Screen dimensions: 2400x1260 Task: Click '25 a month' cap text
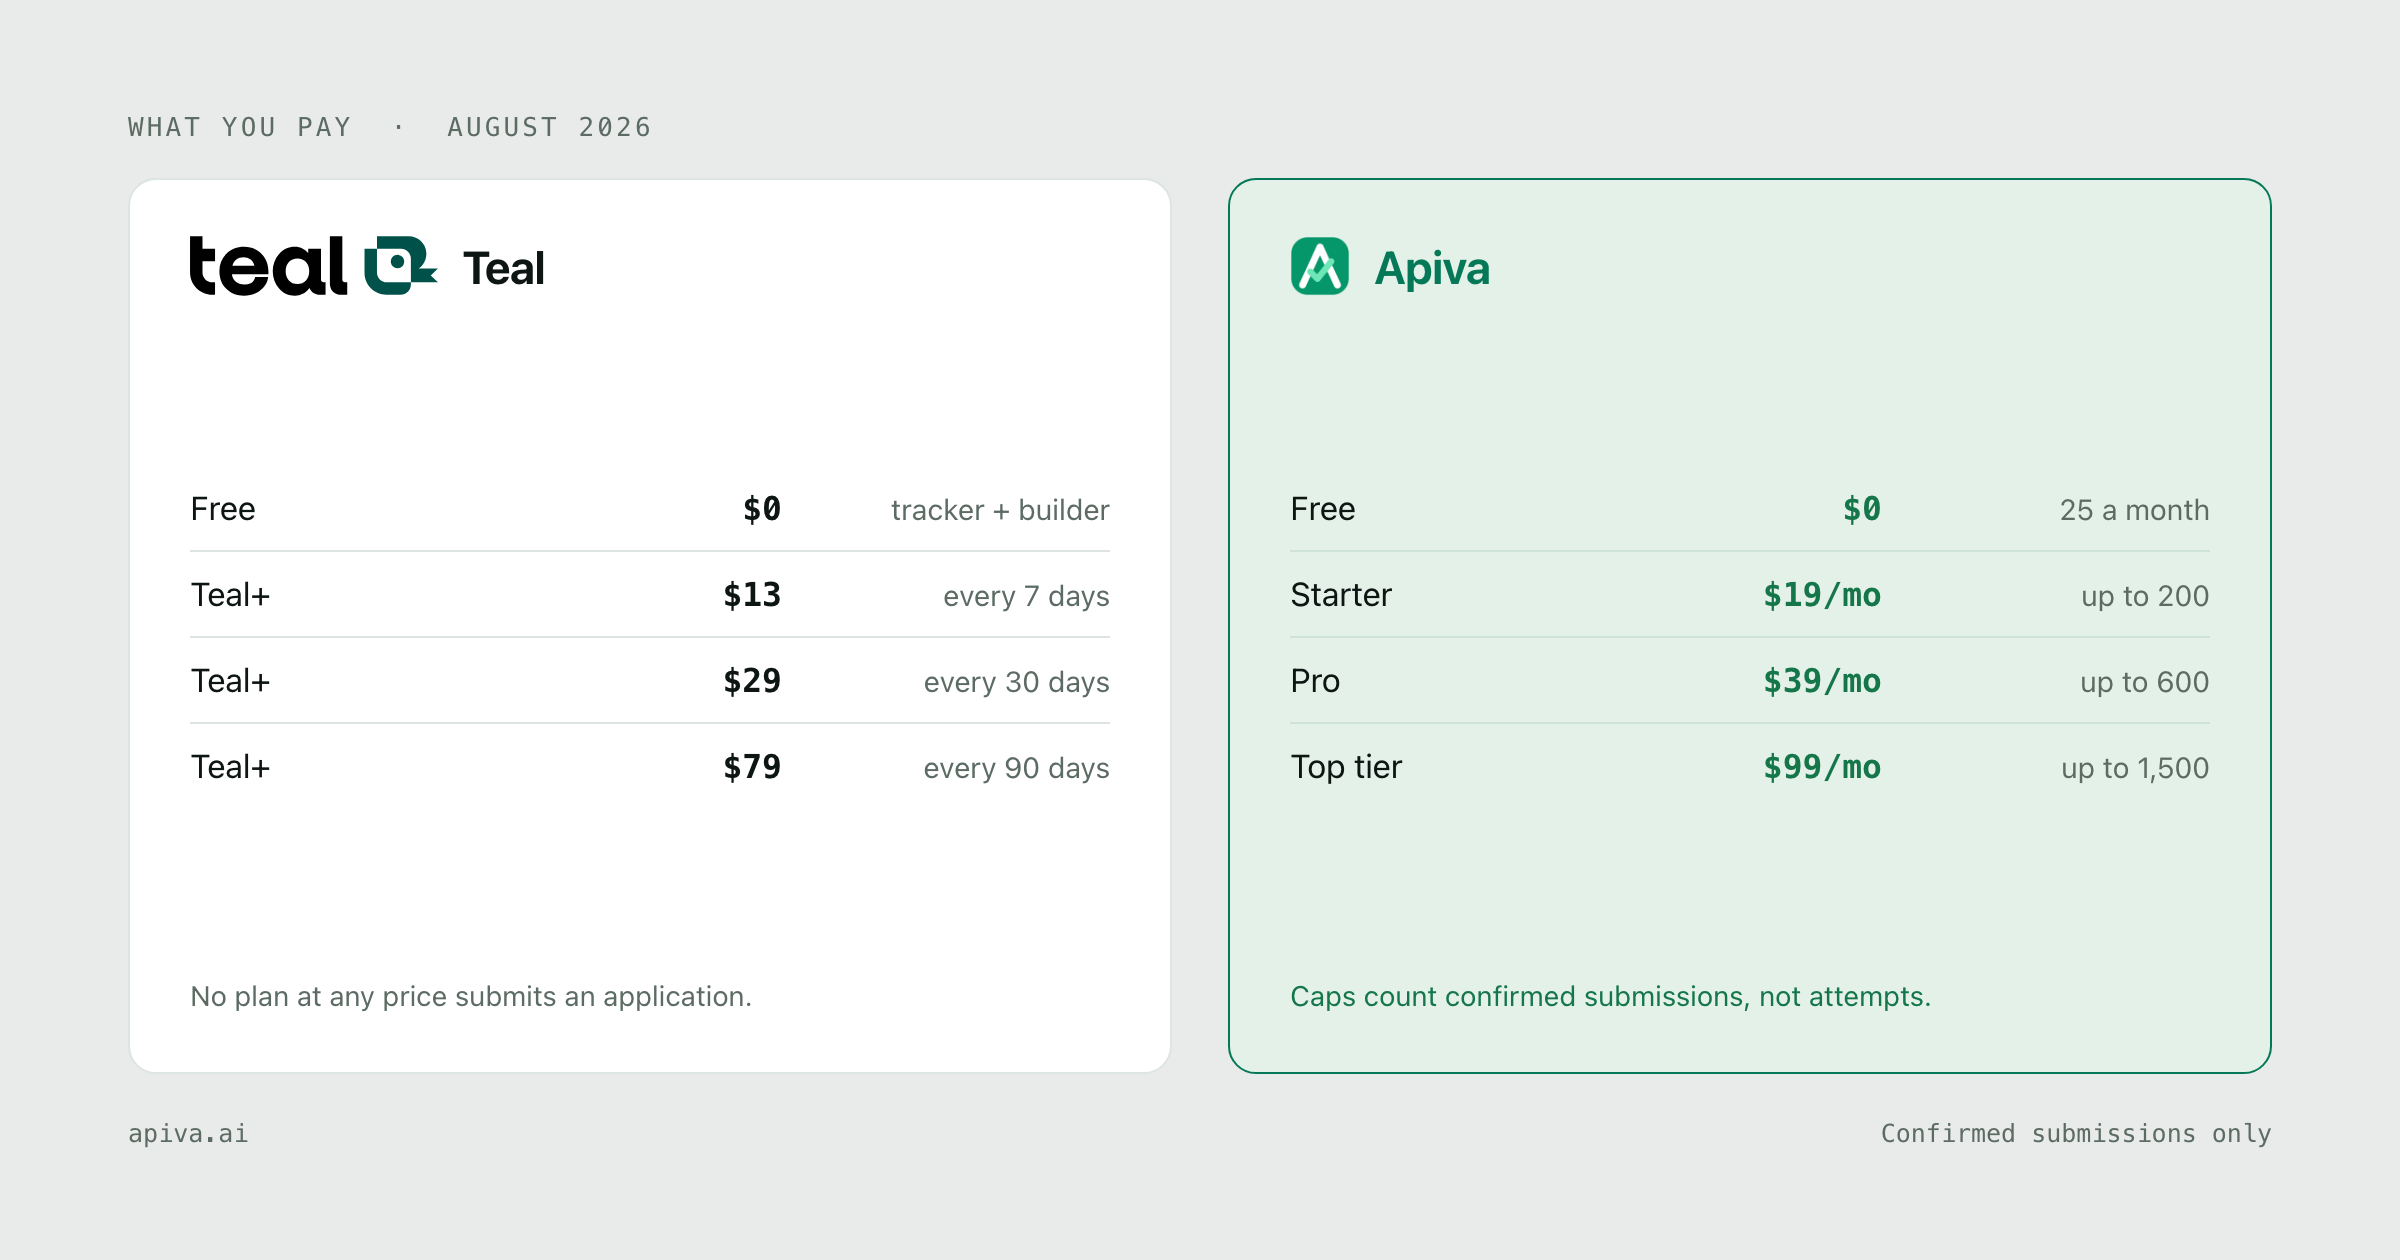tap(2134, 510)
